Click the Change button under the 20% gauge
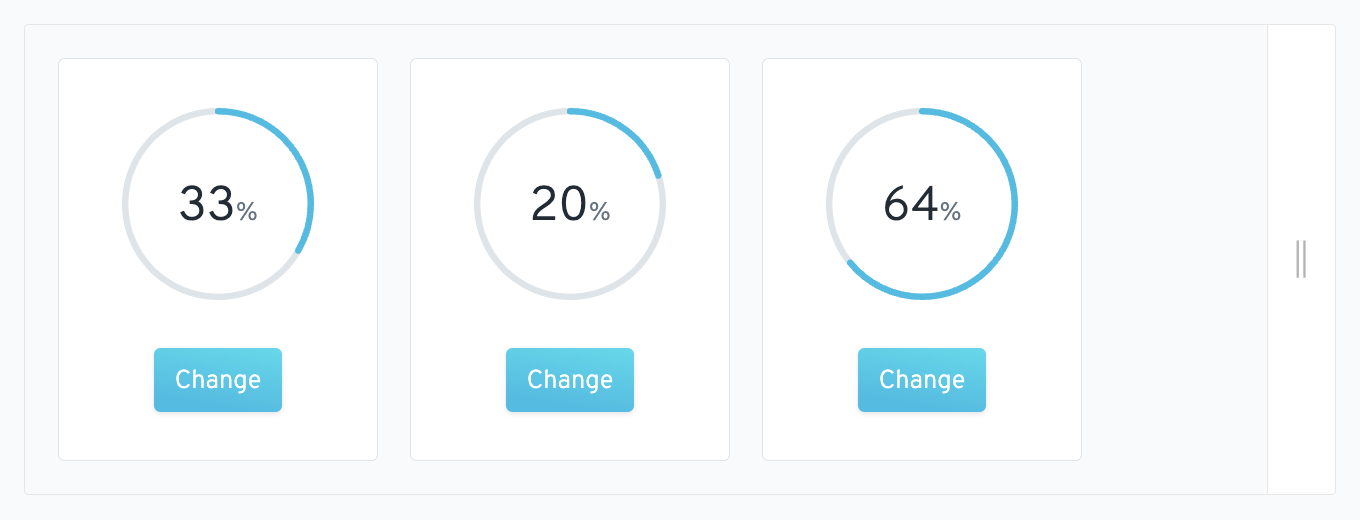The image size is (1360, 520). [x=570, y=380]
